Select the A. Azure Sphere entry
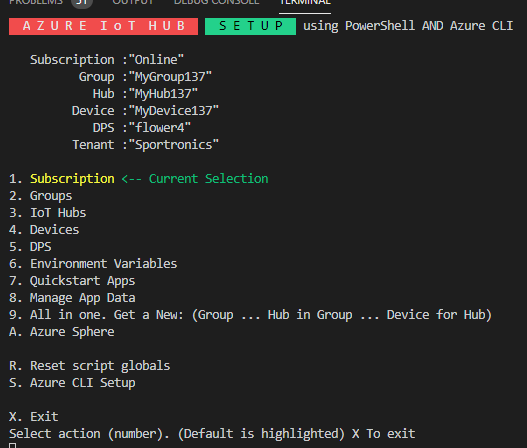 [62, 332]
